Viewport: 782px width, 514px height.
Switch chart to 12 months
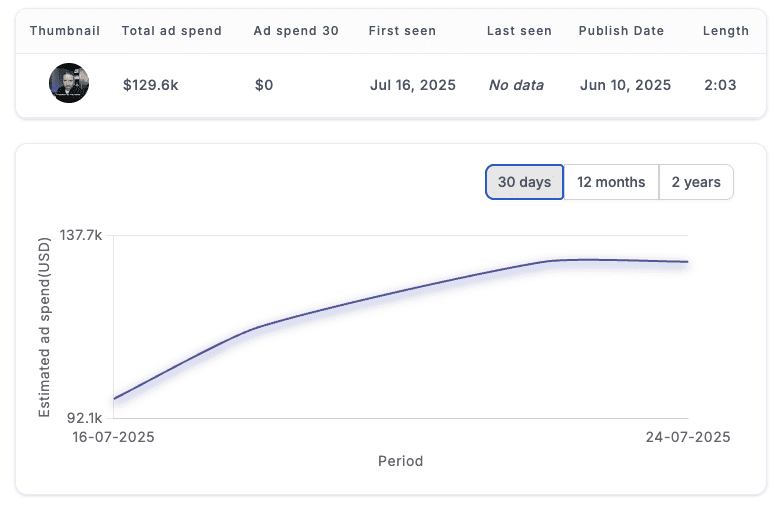tap(611, 182)
